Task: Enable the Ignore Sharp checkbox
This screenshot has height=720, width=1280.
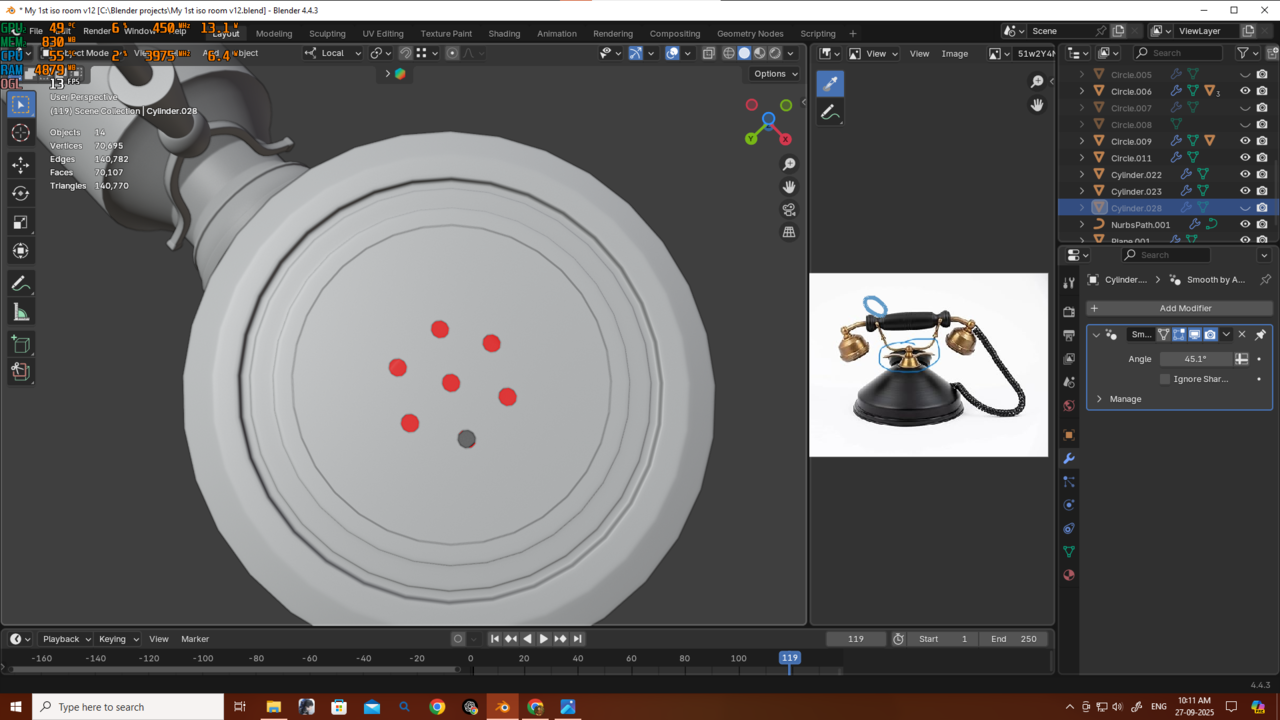Action: pos(1165,379)
